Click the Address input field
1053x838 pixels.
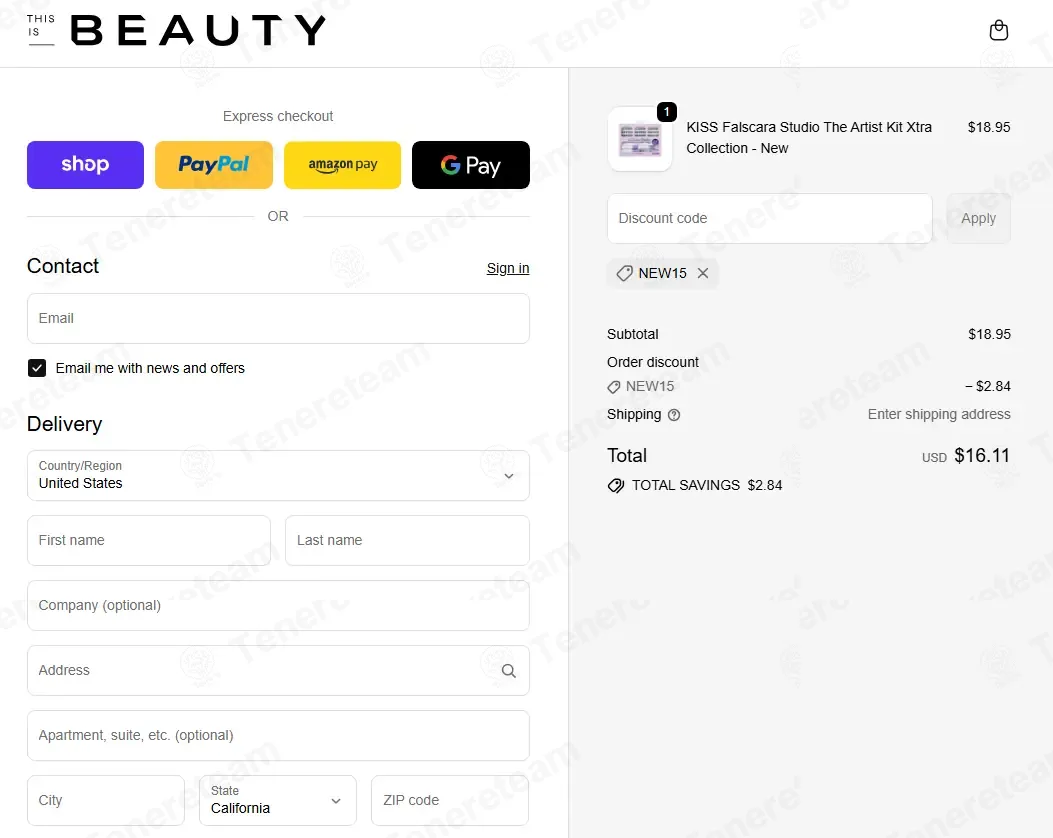pos(278,671)
